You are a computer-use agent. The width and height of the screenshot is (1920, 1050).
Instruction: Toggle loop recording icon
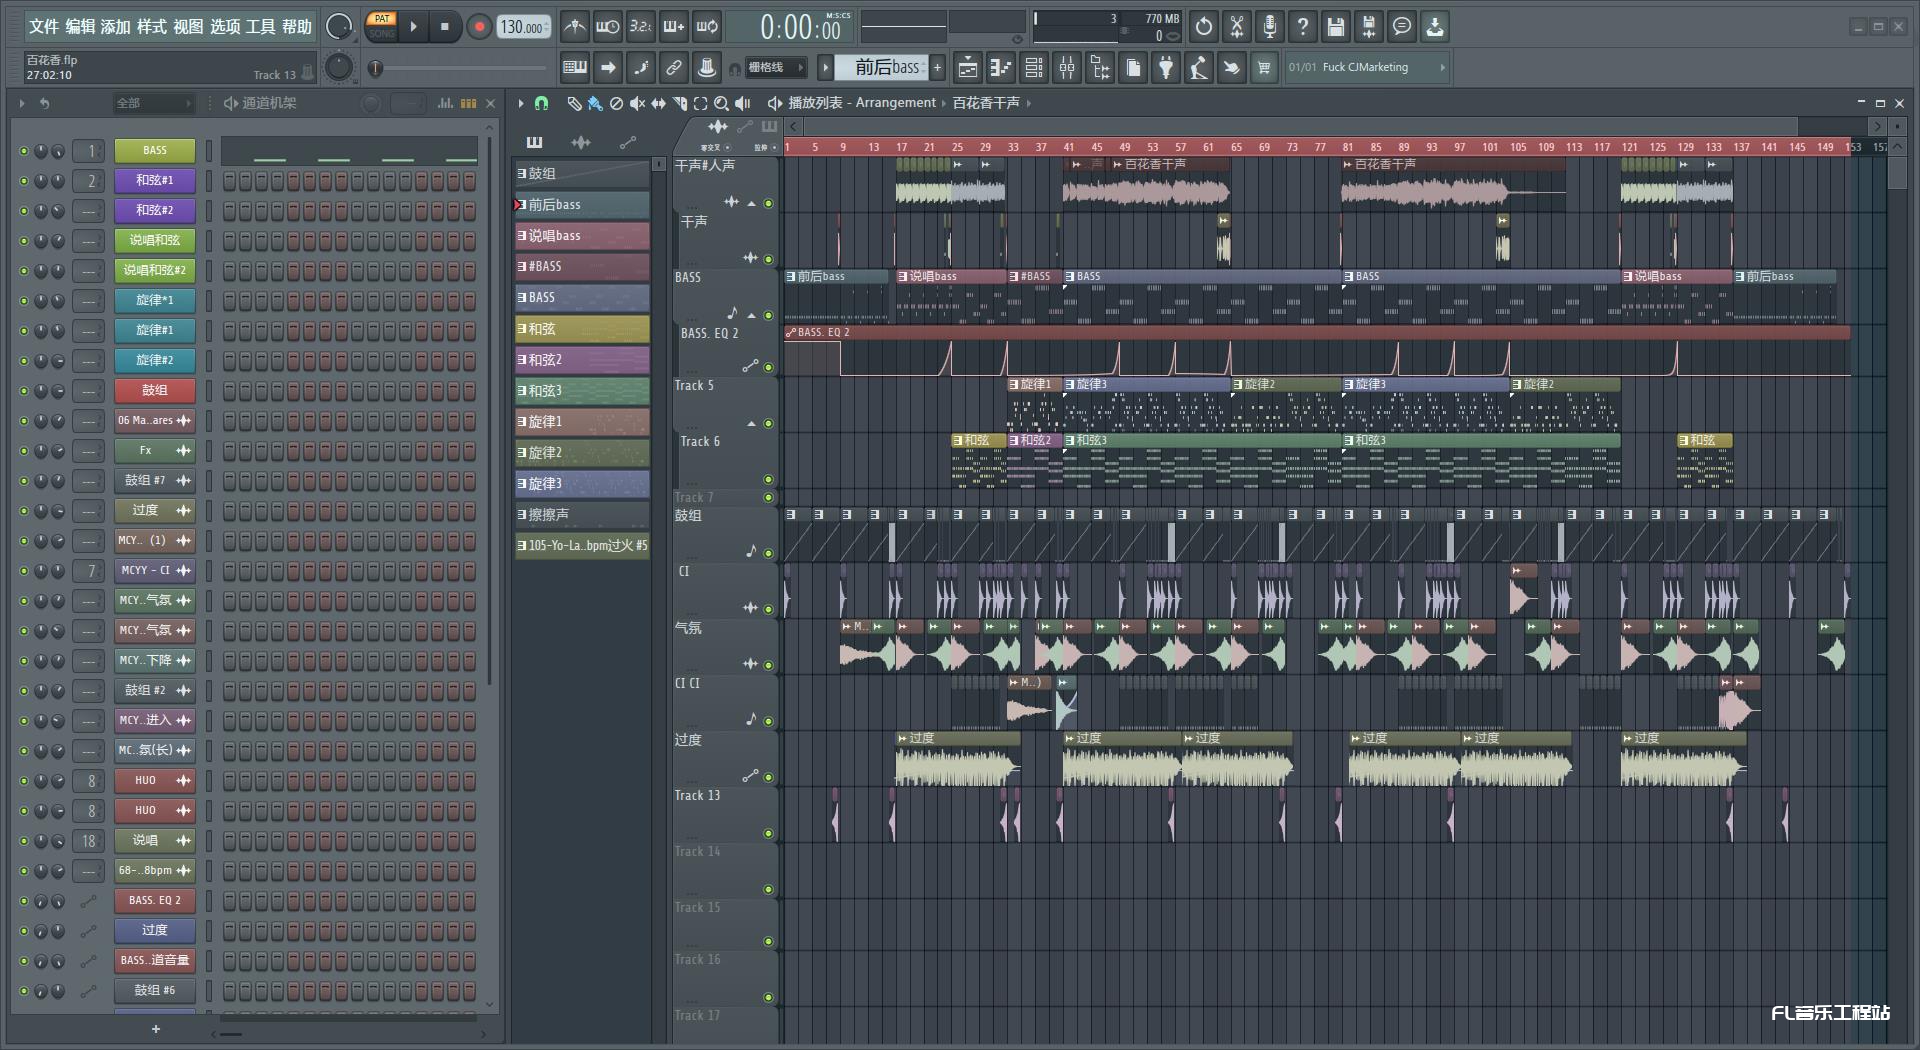707,27
